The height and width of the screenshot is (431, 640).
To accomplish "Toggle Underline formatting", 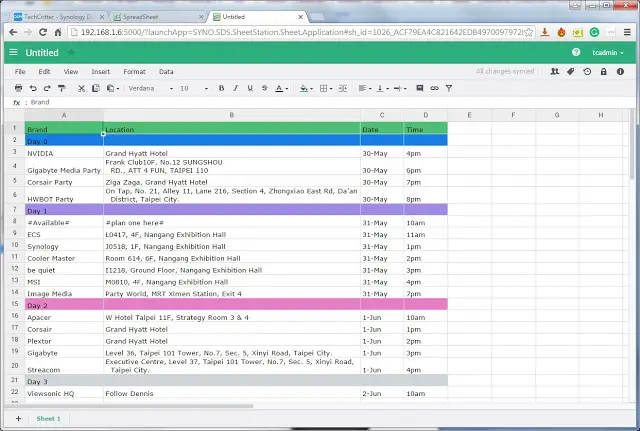I will (250, 88).
